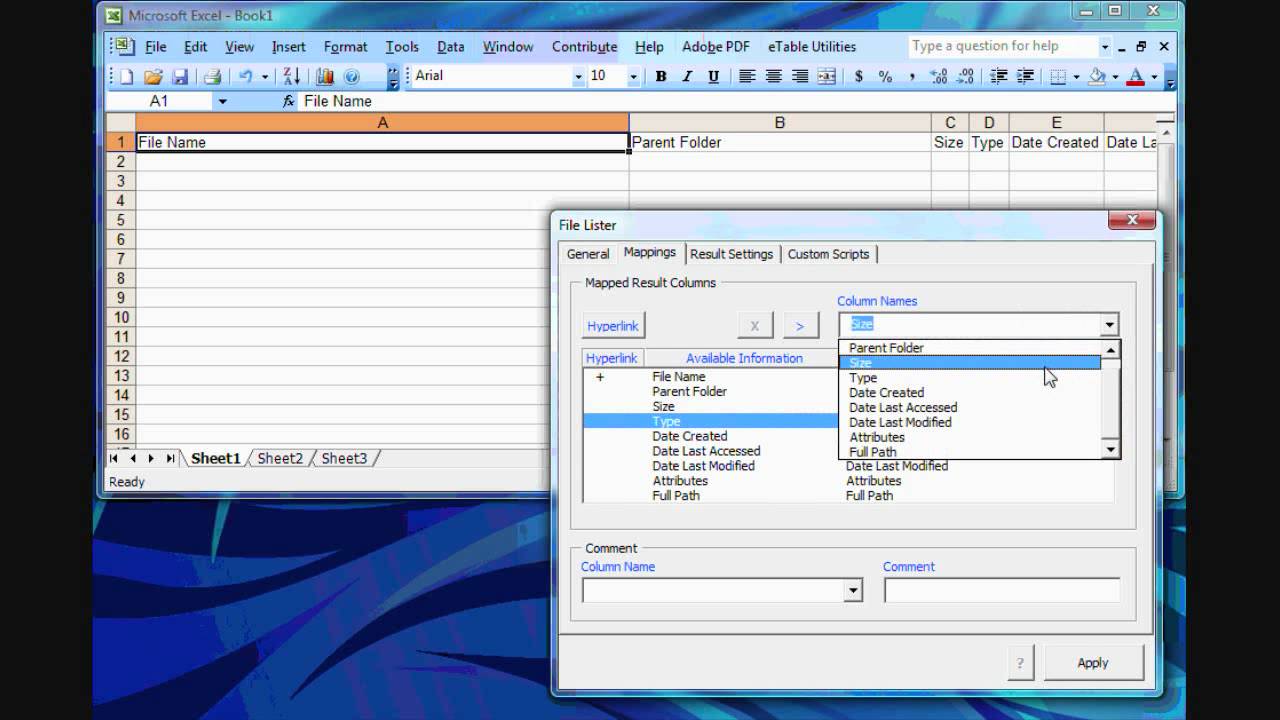Click Increase Decimal icon
Image resolution: width=1280 pixels, height=720 pixels.
click(x=938, y=76)
